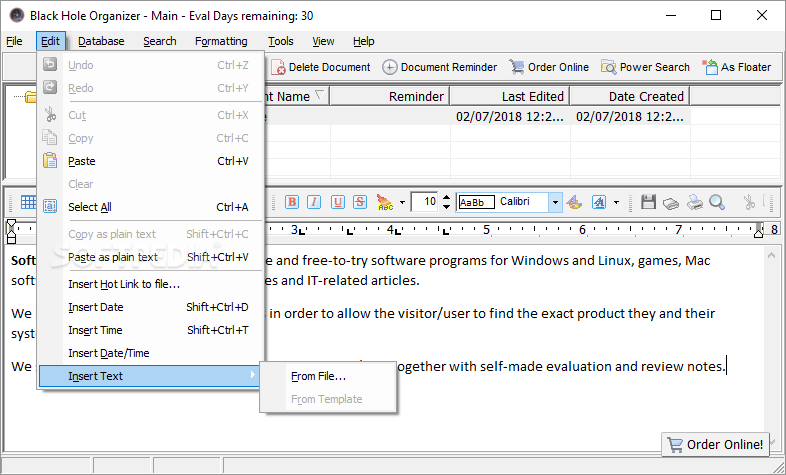Click the font size field showing 10
This screenshot has width=786, height=475.
coord(424,202)
